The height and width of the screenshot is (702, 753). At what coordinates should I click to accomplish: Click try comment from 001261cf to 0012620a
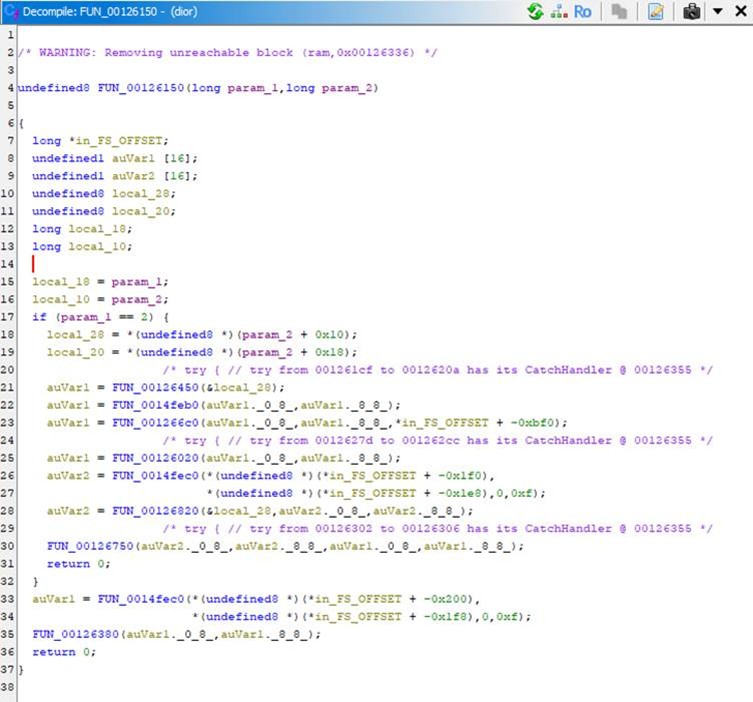coord(437,370)
